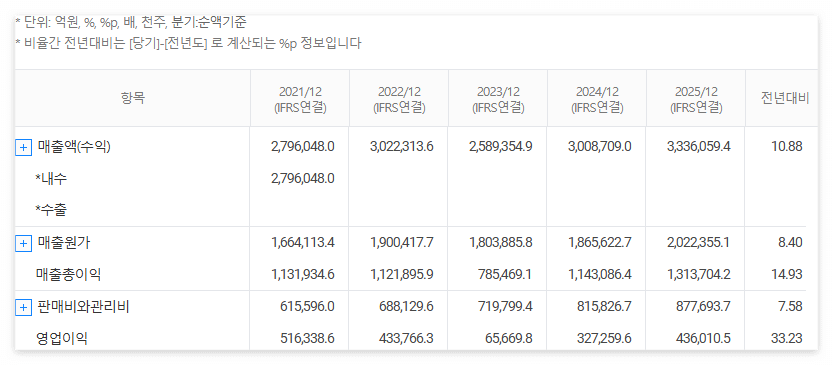Expand the 매출액(수익) row plus icon
This screenshot has width=833, height=365.
coord(23,148)
